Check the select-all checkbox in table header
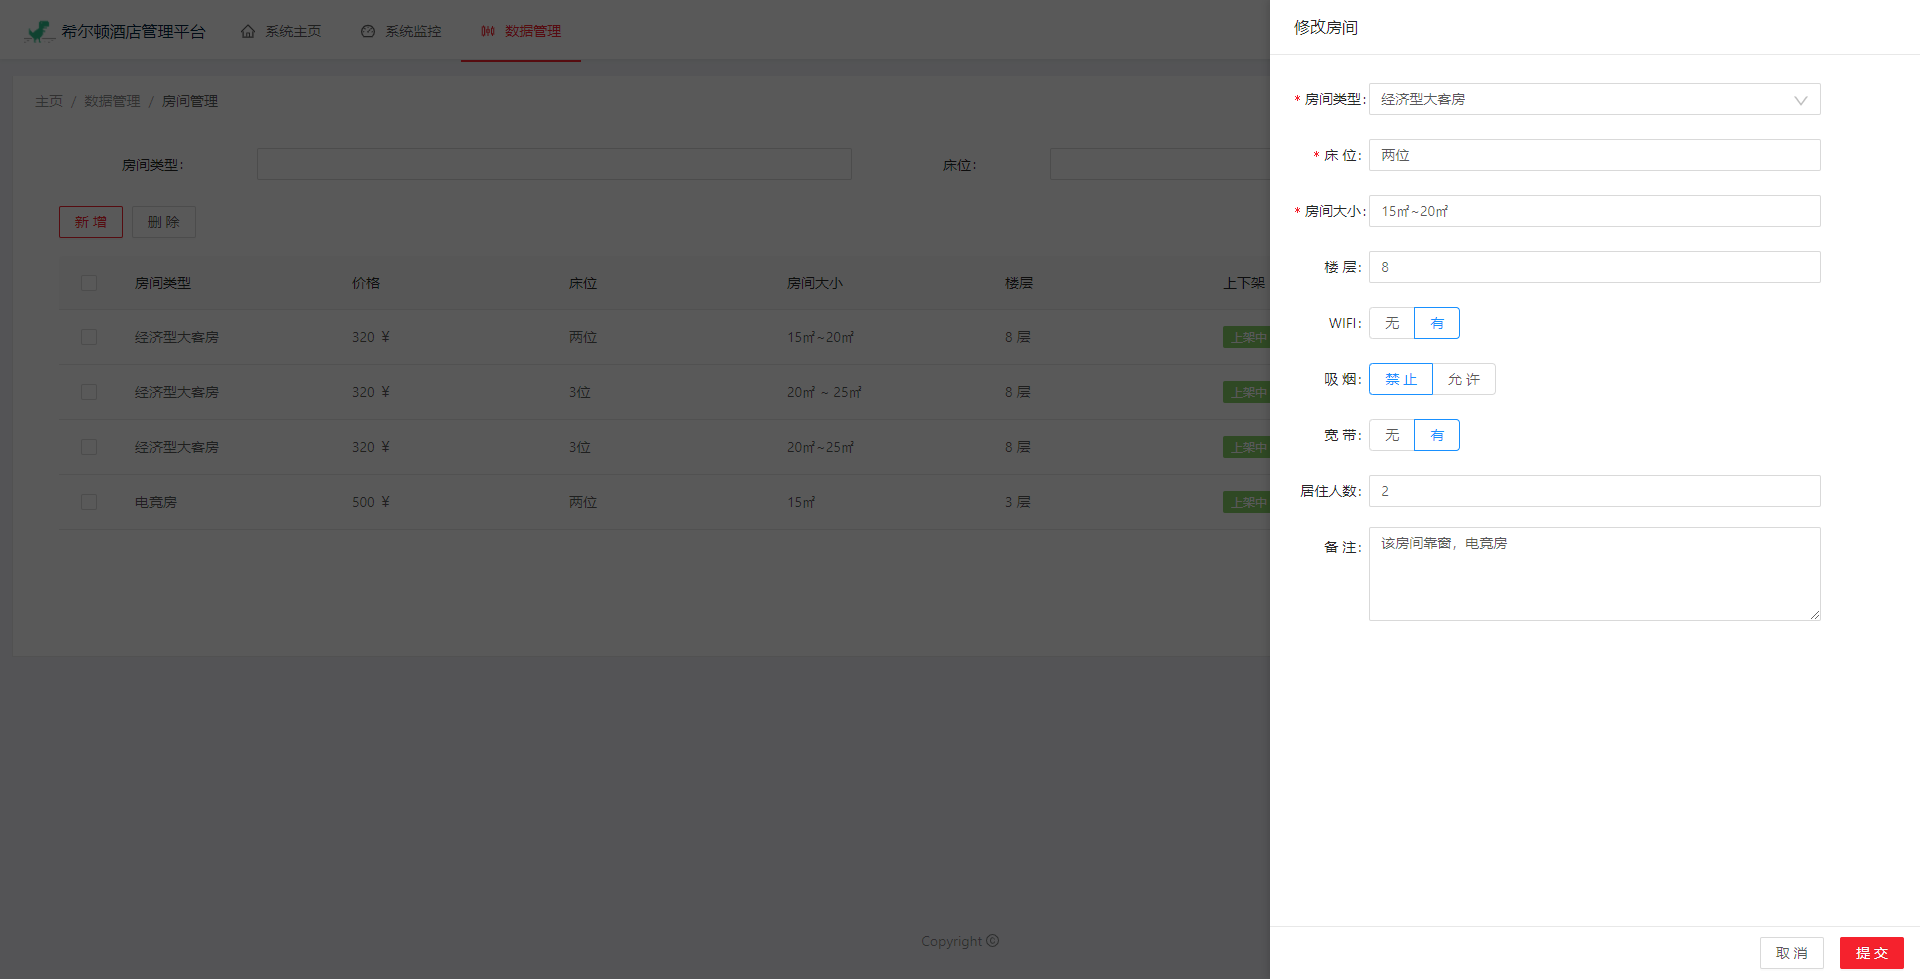1920x979 pixels. click(88, 283)
